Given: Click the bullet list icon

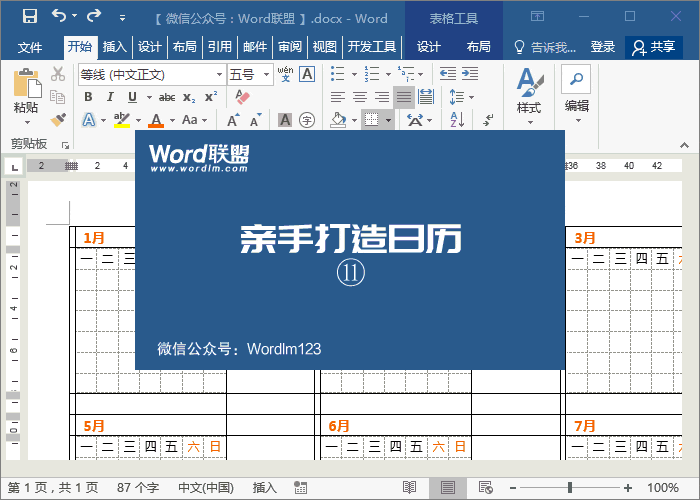Looking at the screenshot, I should tap(338, 74).
